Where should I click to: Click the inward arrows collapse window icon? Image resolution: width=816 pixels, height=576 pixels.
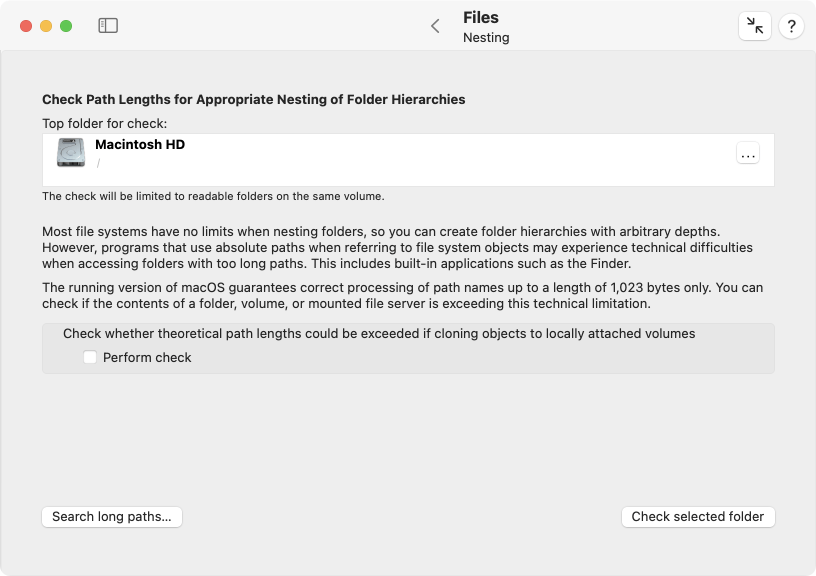click(755, 25)
